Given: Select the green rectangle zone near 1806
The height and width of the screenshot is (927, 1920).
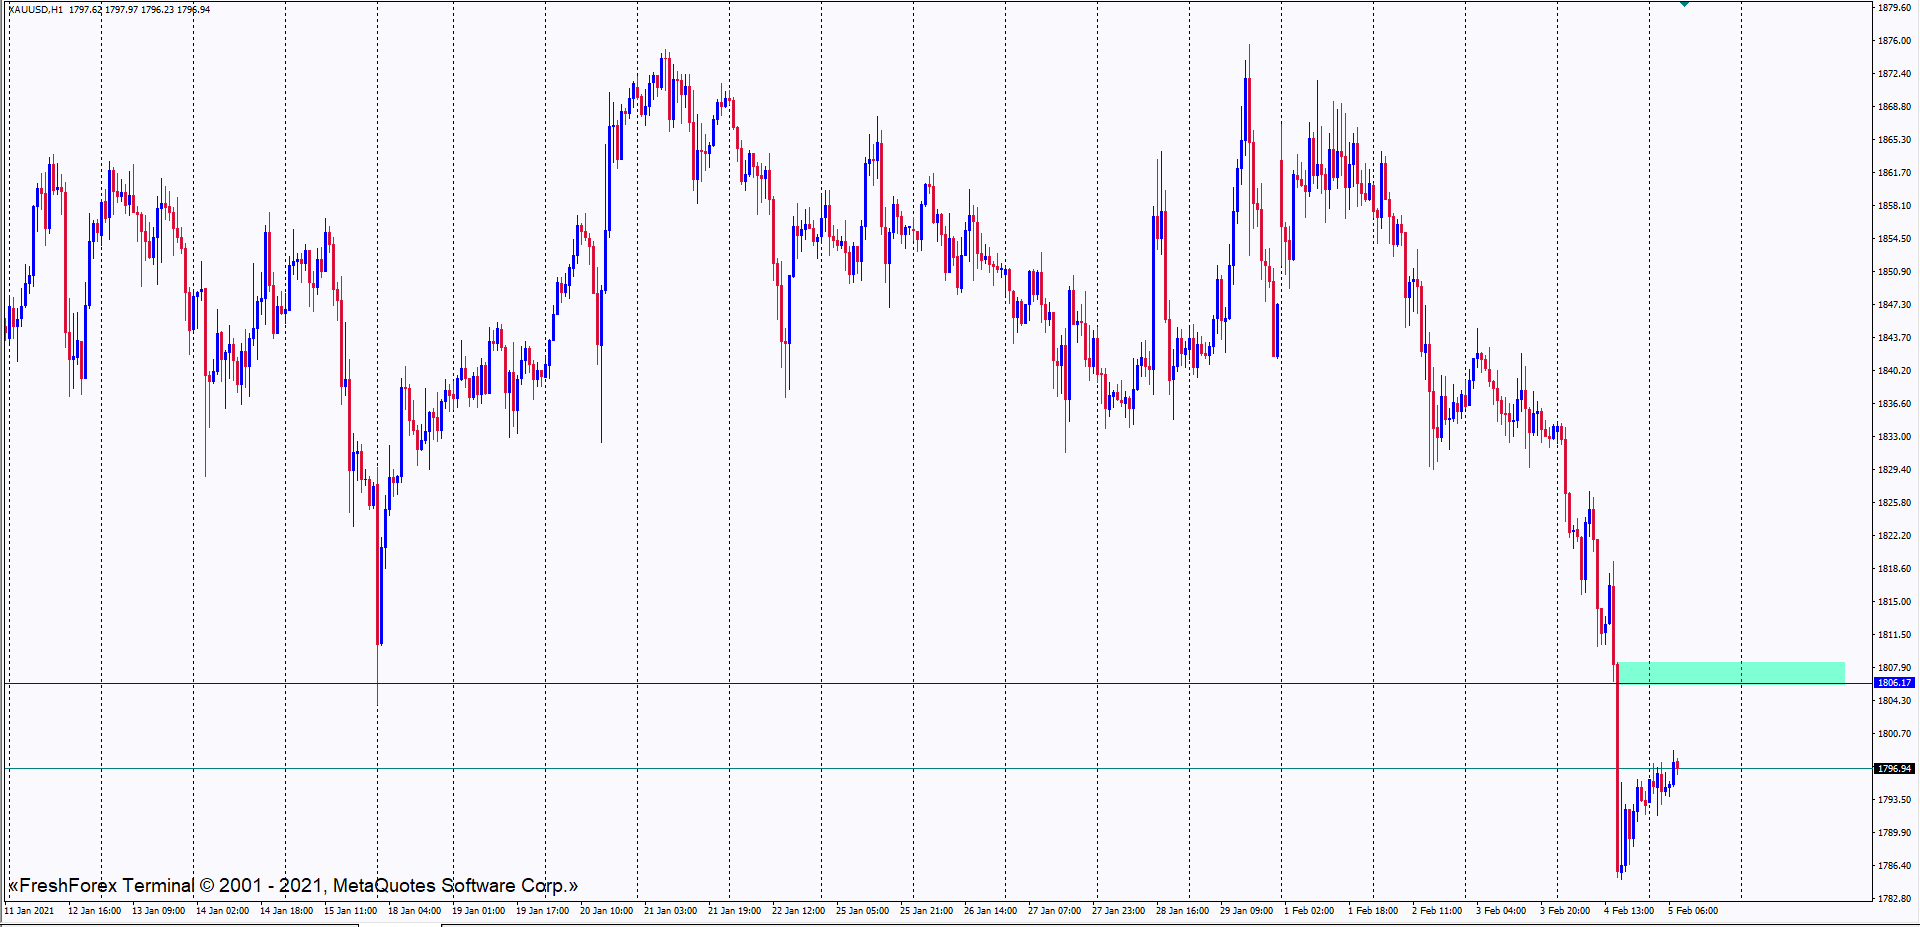Looking at the screenshot, I should click(x=1731, y=672).
